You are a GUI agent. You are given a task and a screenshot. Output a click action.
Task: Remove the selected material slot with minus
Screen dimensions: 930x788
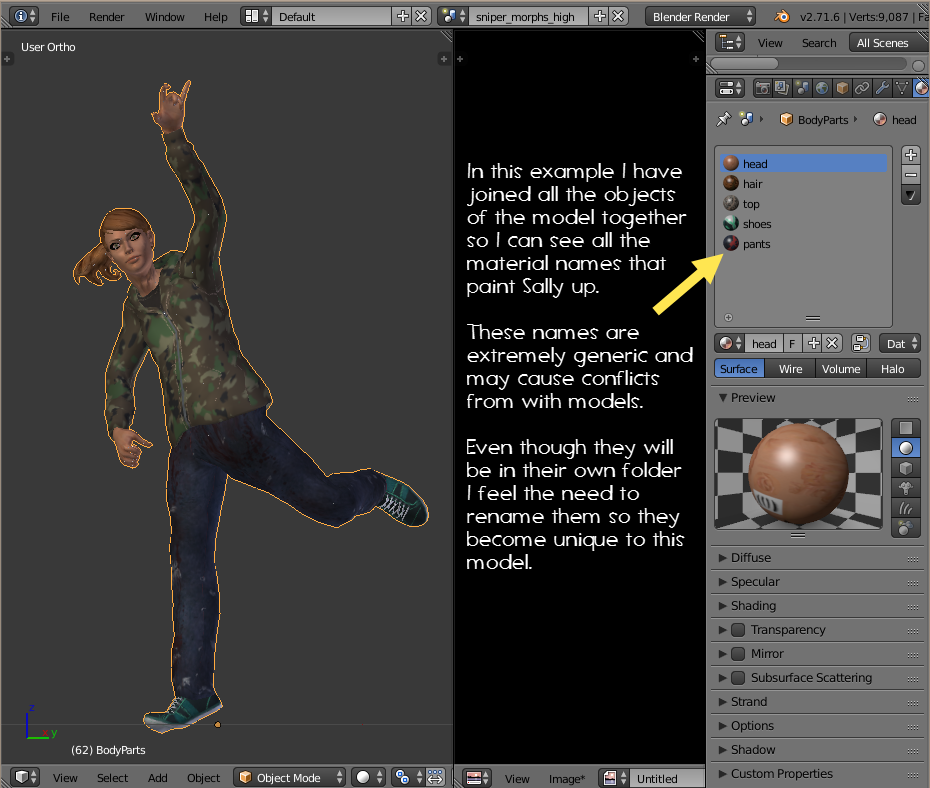pos(910,175)
